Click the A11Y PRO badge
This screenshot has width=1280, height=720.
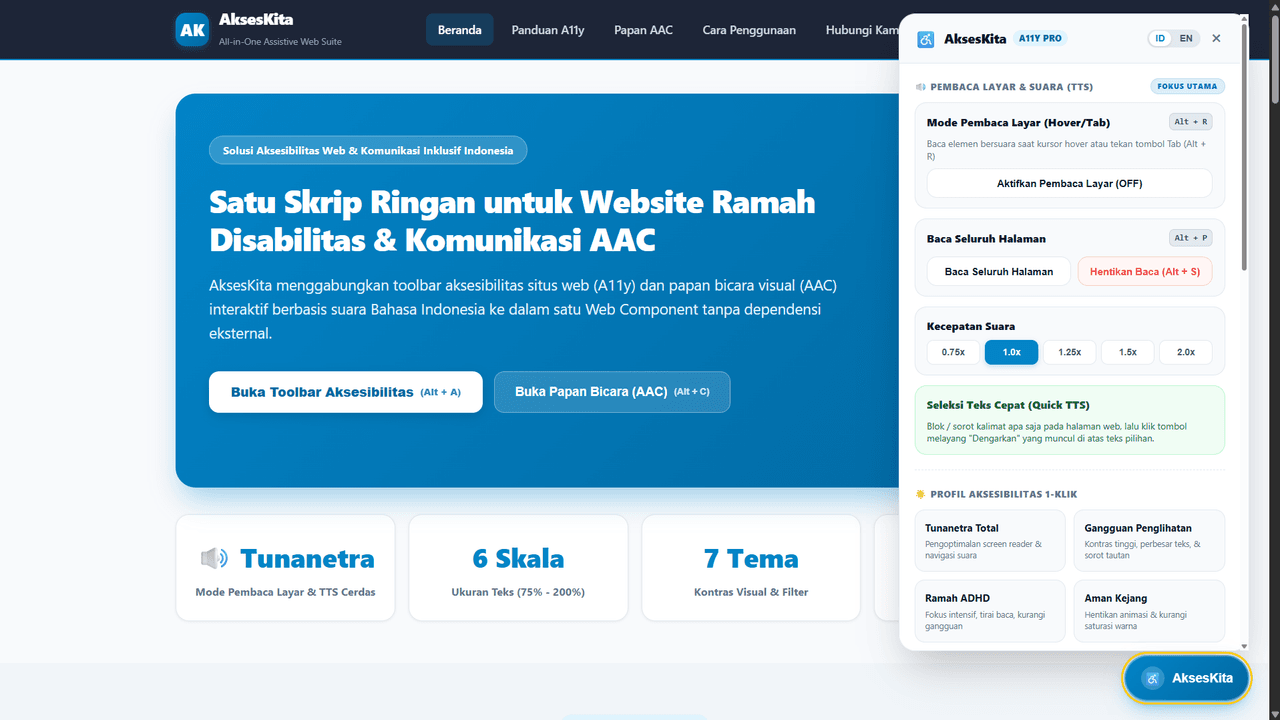pyautogui.click(x=1041, y=38)
